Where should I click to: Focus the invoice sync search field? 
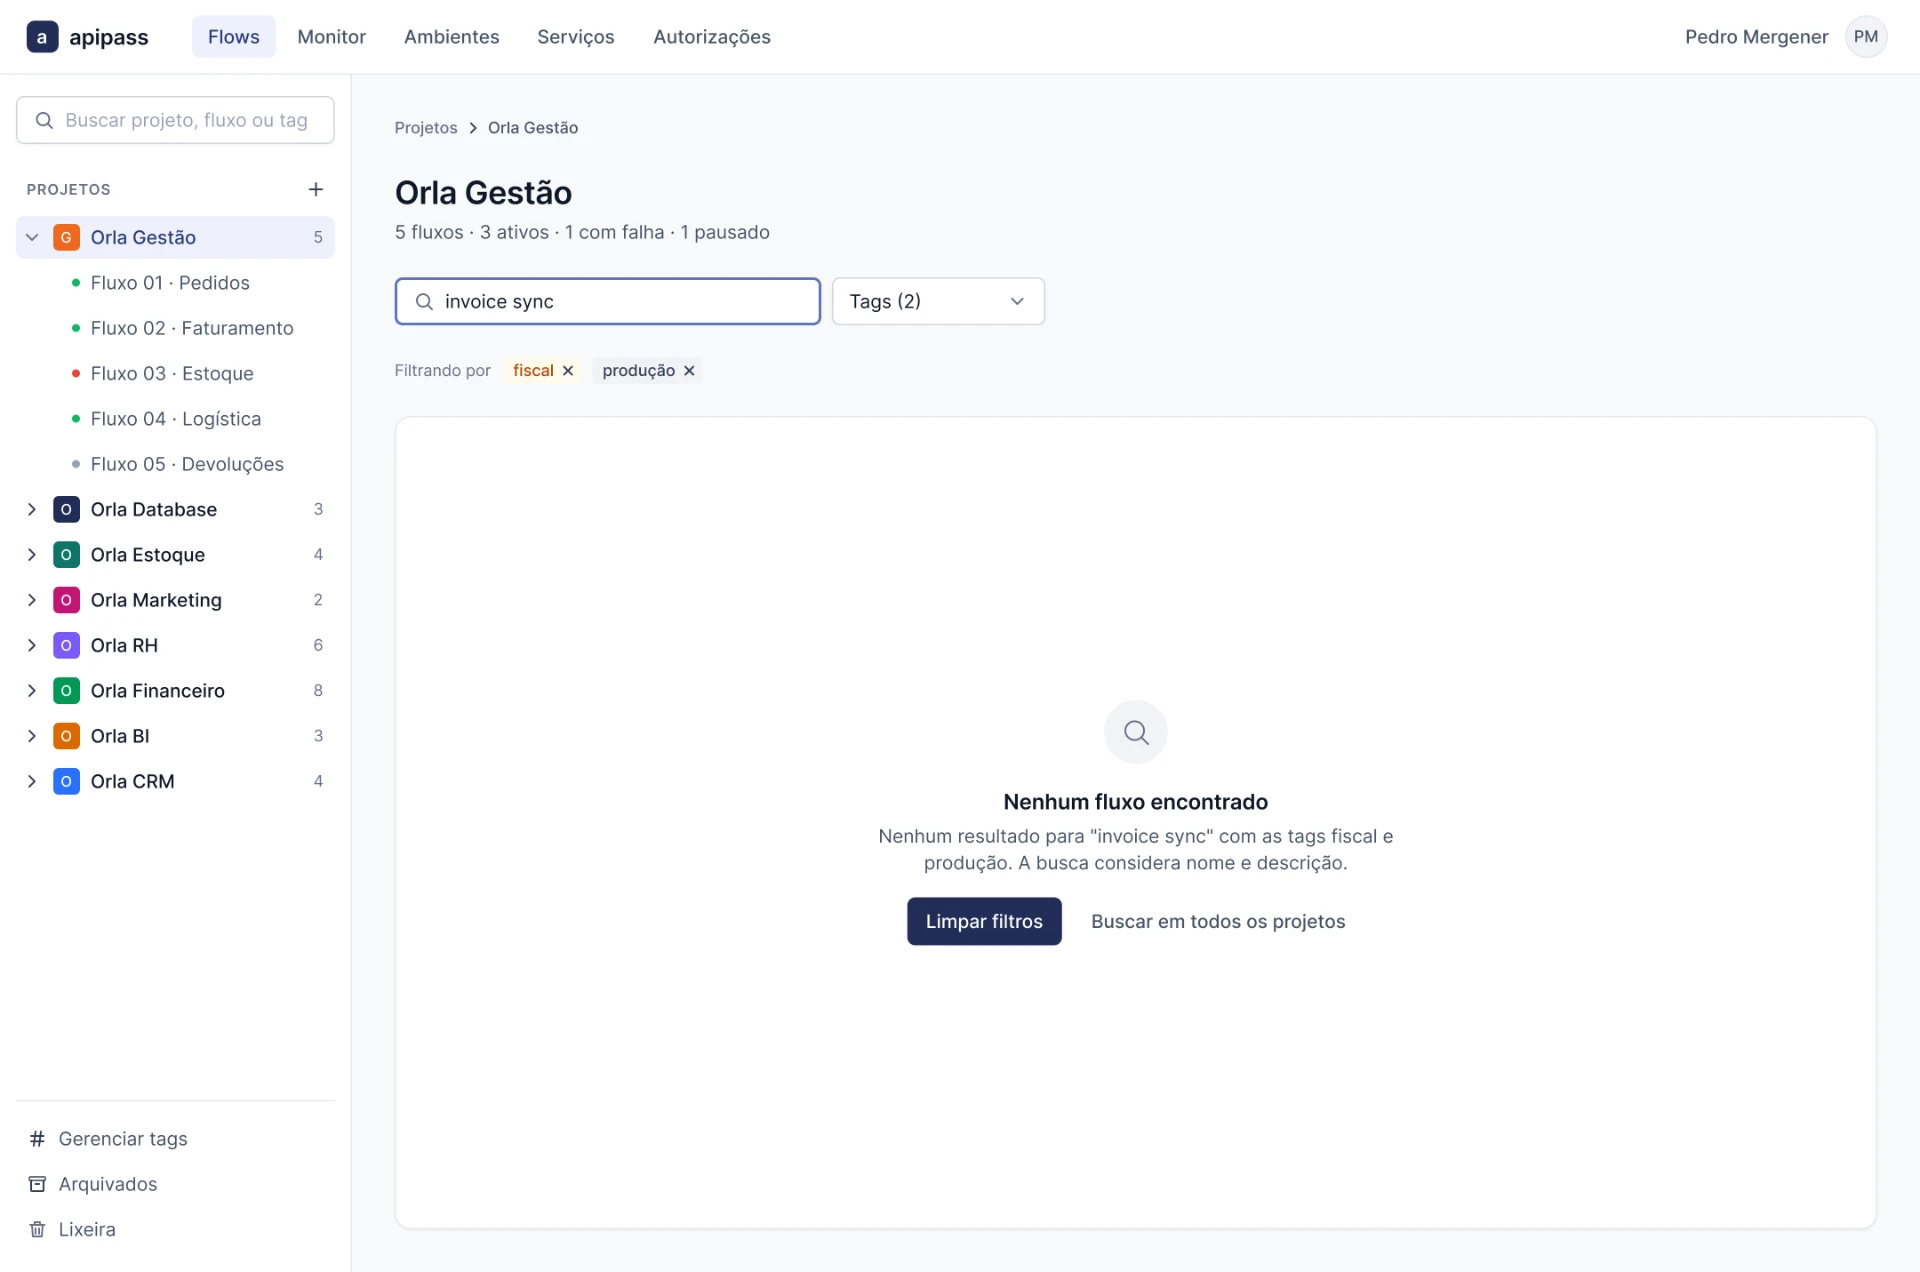[x=607, y=301]
